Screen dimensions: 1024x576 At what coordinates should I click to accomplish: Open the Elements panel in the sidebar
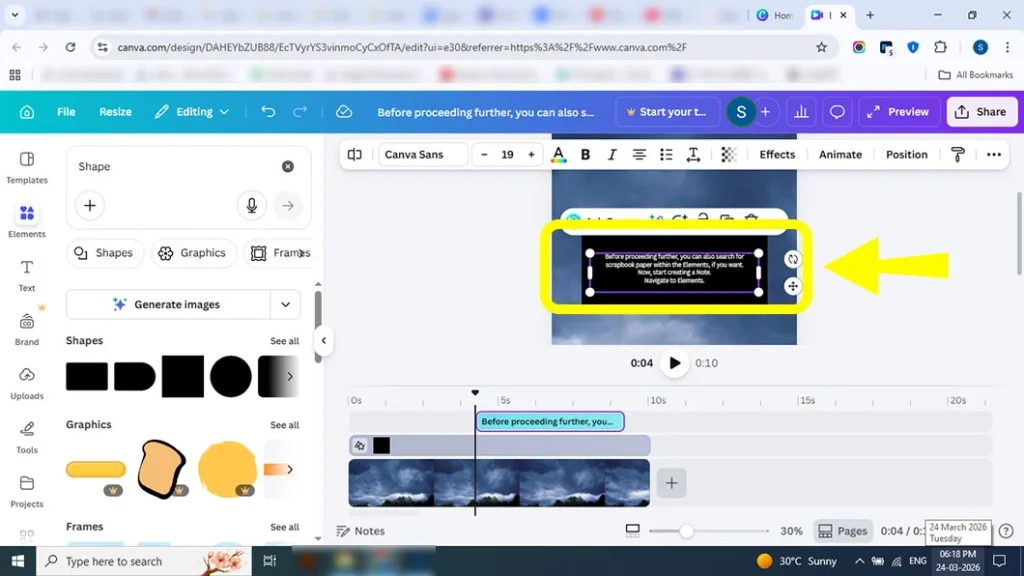coord(27,218)
